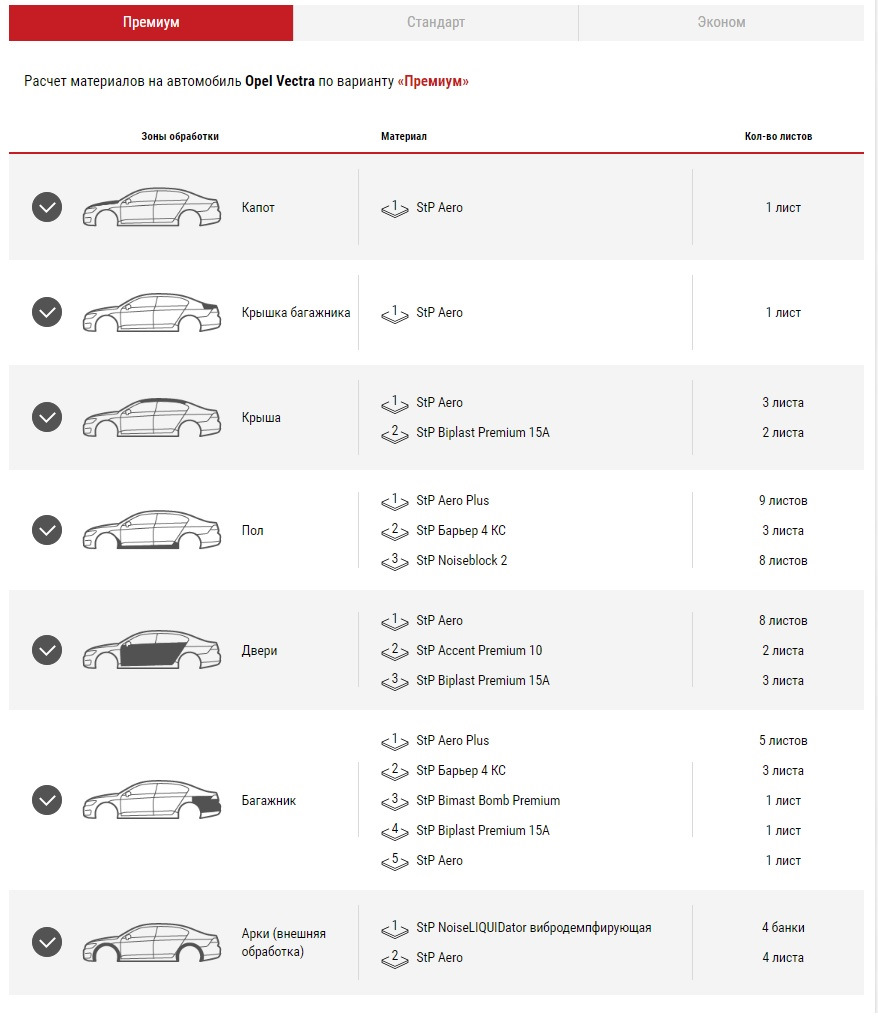
Task: Click the rear-highlighted car icon for Багажник
Action: click(151, 800)
